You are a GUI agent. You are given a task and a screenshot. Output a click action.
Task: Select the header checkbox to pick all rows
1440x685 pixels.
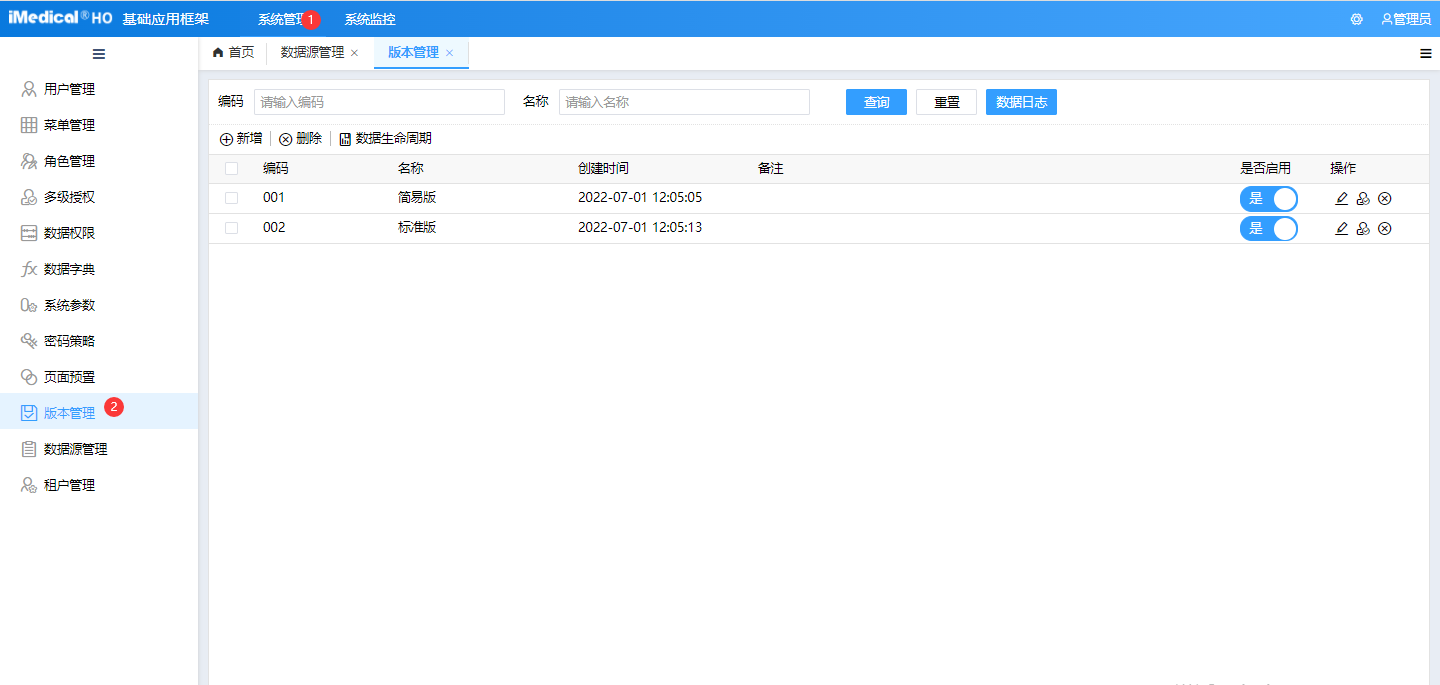point(231,168)
